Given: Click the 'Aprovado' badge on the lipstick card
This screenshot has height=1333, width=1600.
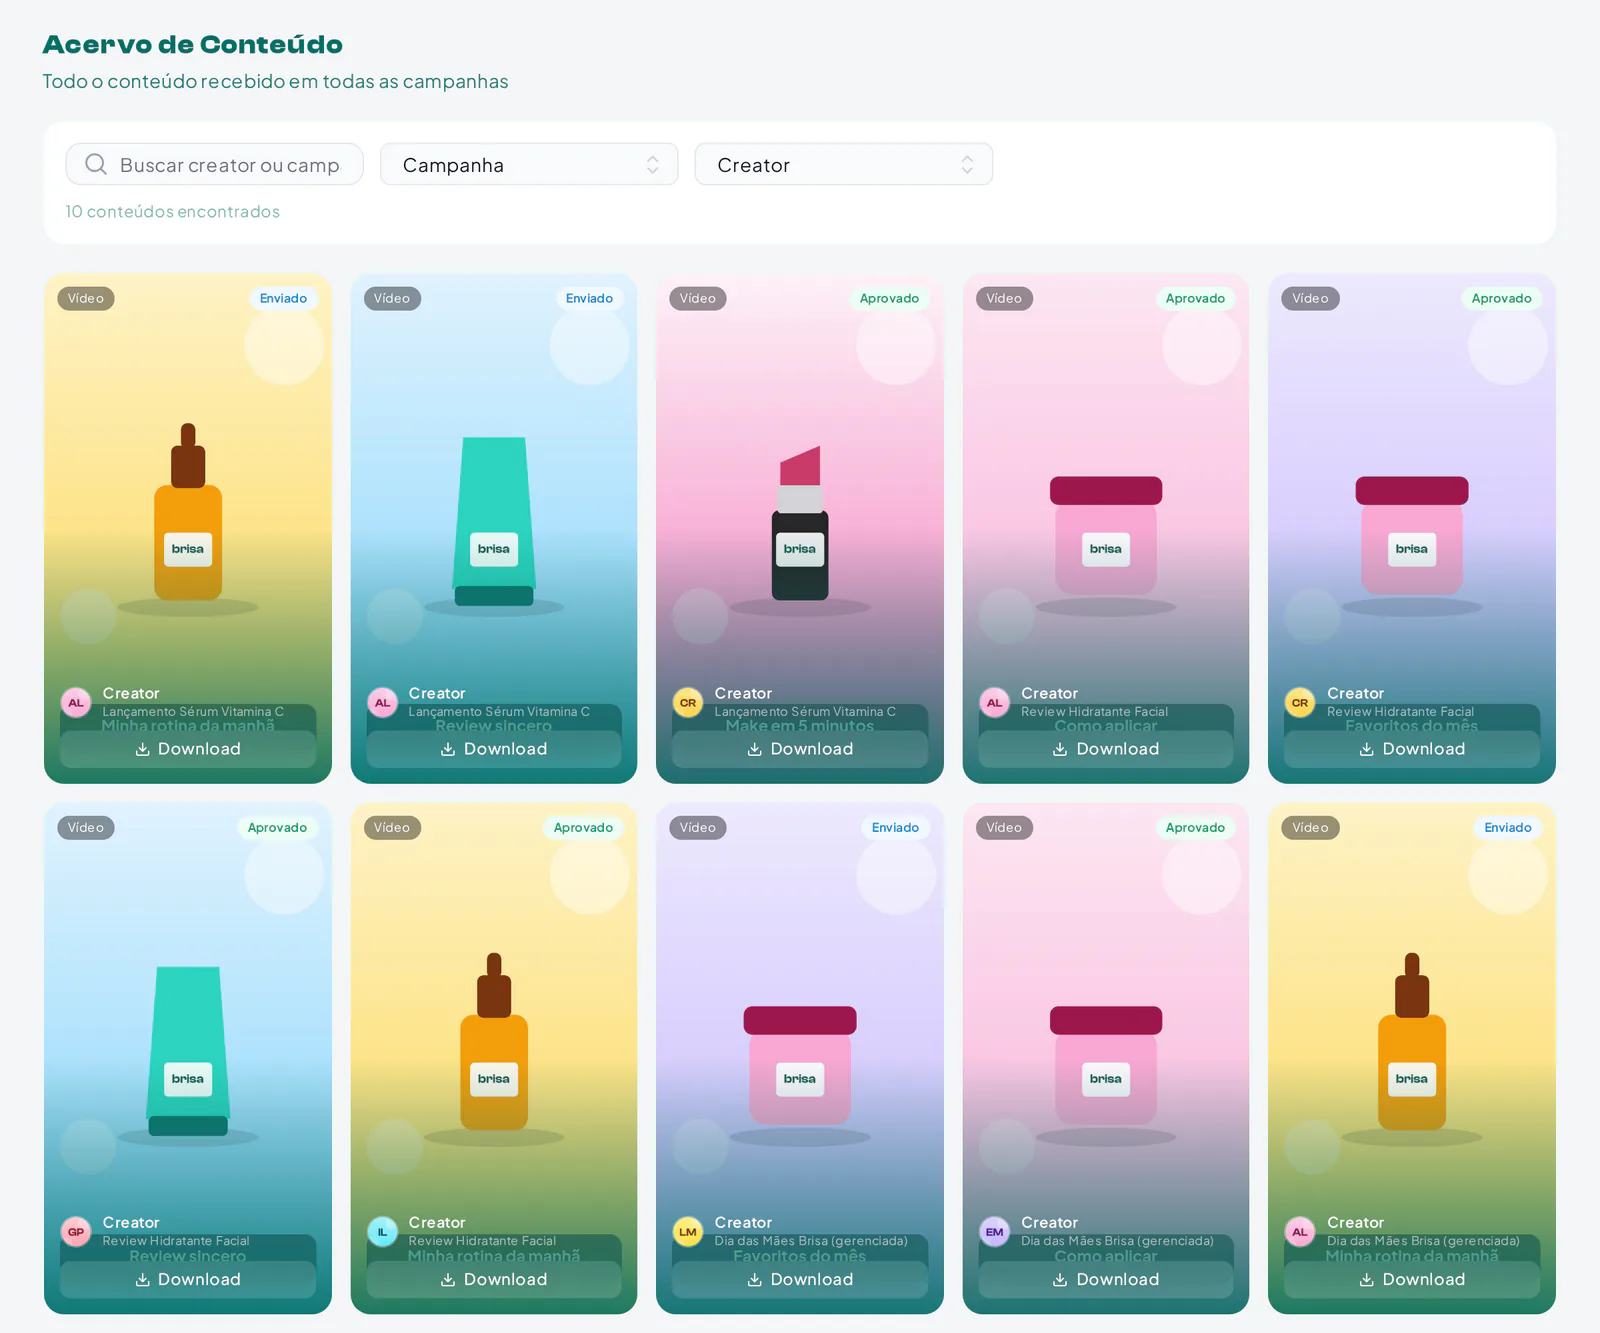Looking at the screenshot, I should click(x=889, y=298).
